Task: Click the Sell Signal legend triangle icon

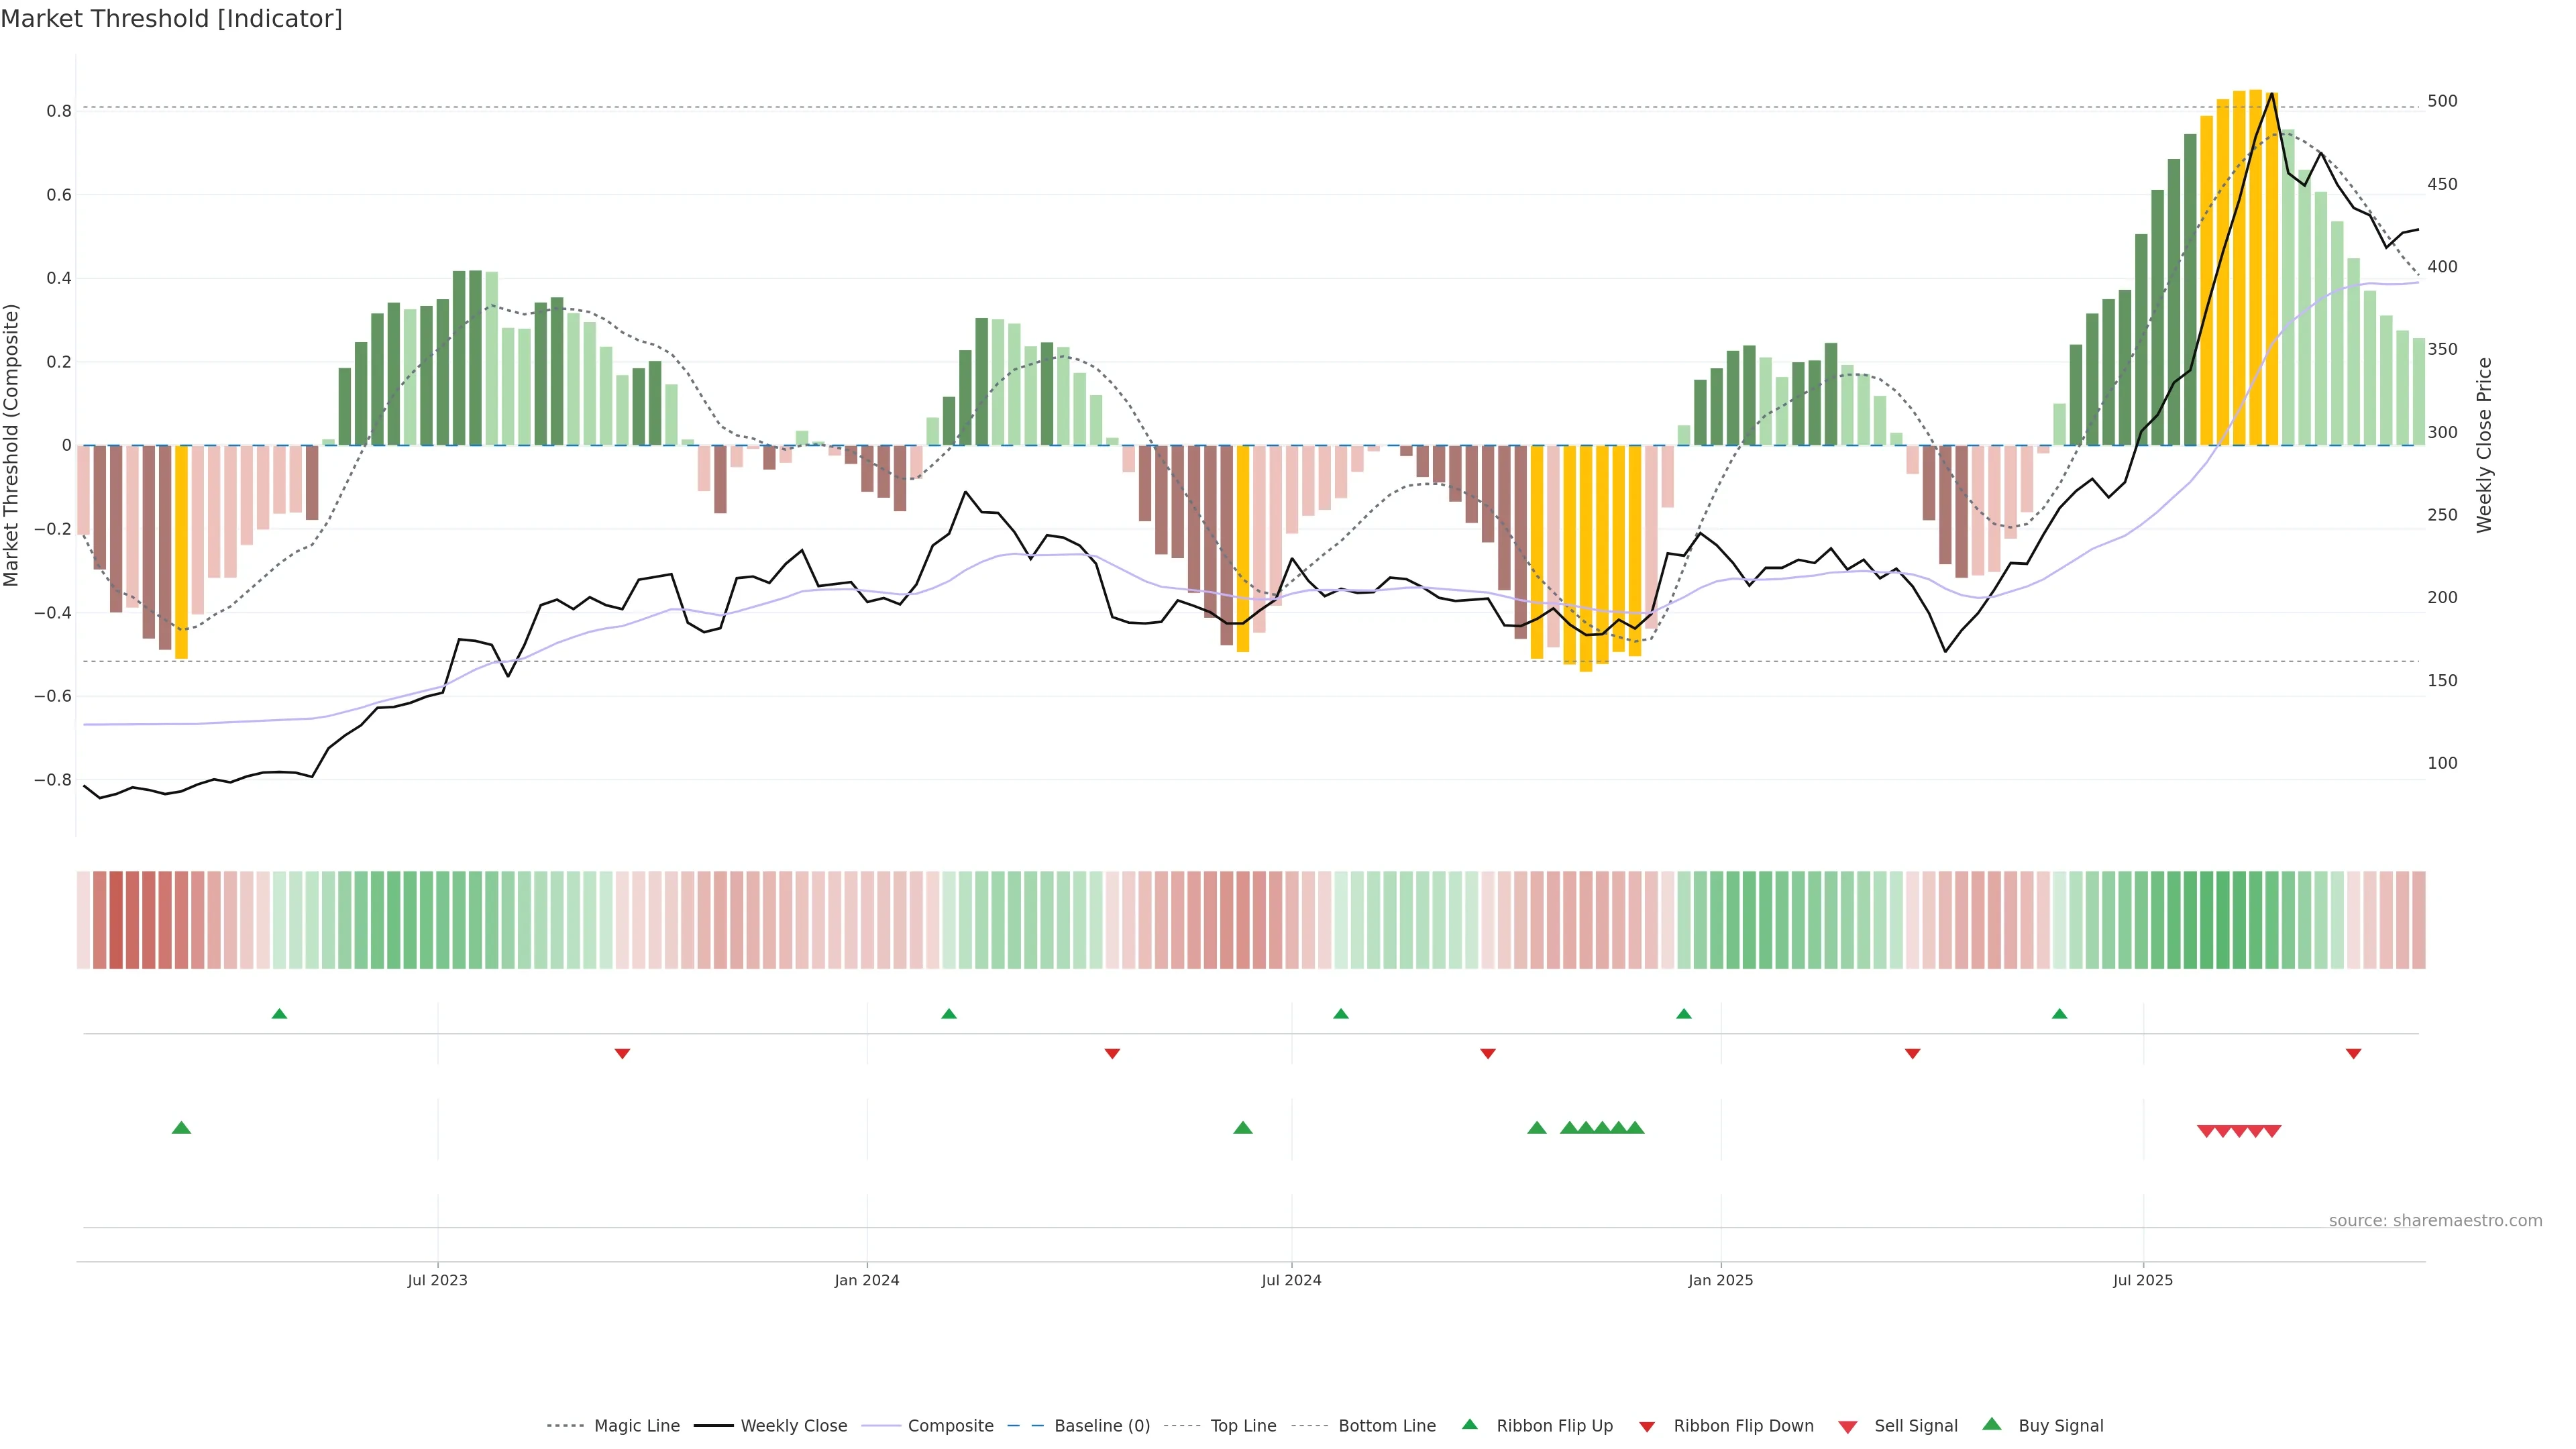Action: pos(1848,1427)
